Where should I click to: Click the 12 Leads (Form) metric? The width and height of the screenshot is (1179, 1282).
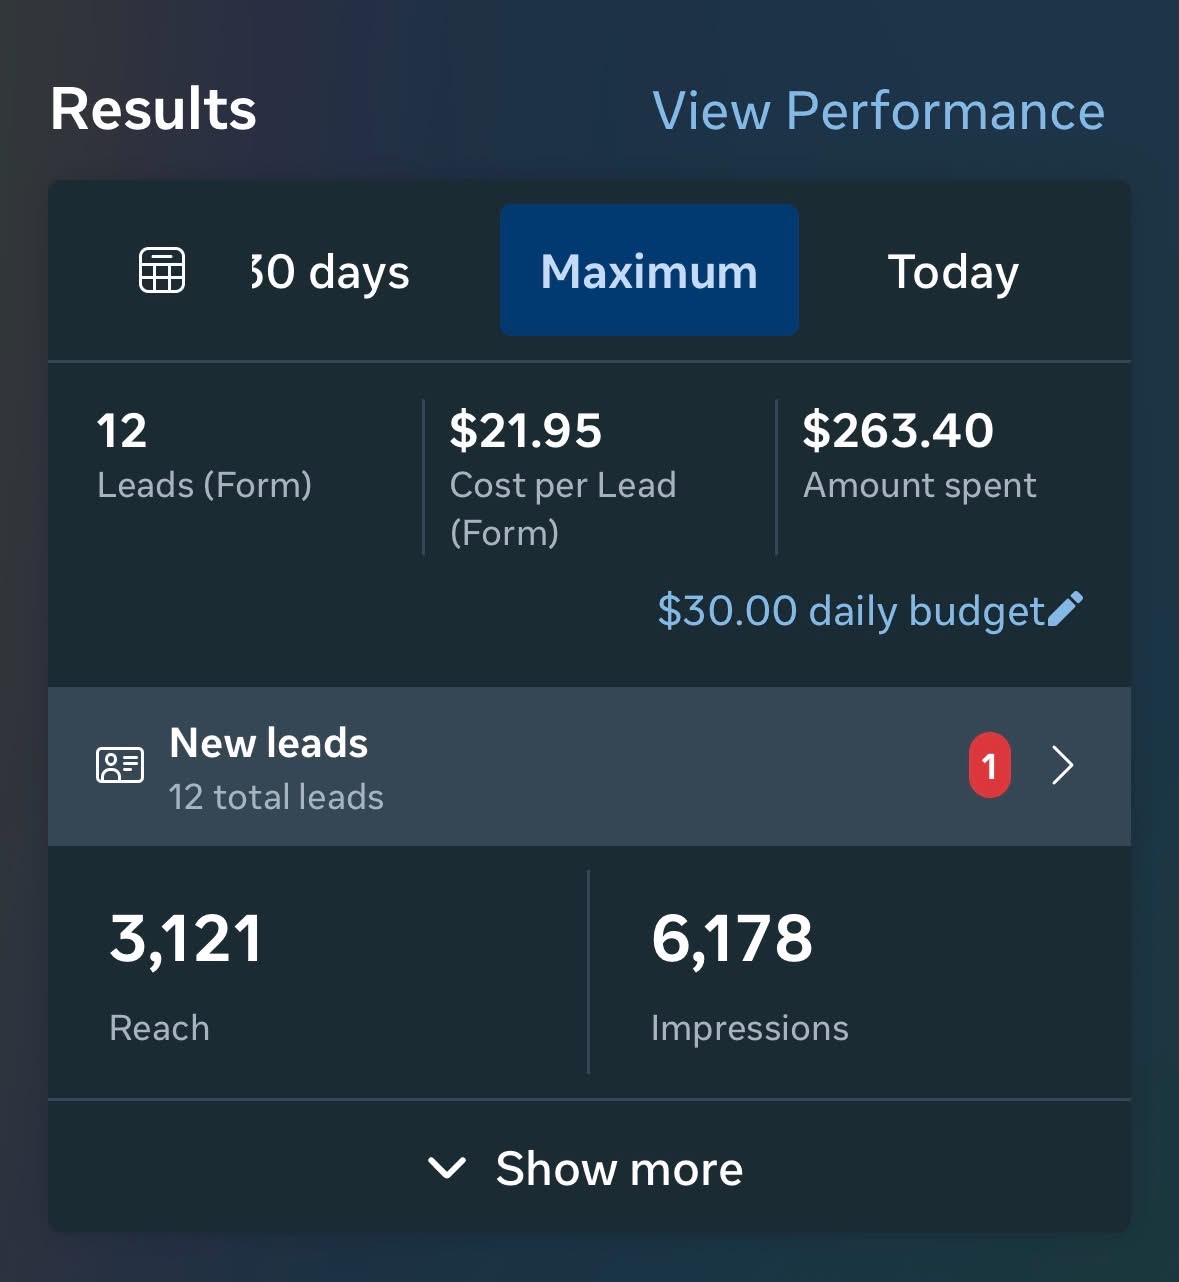tap(204, 456)
